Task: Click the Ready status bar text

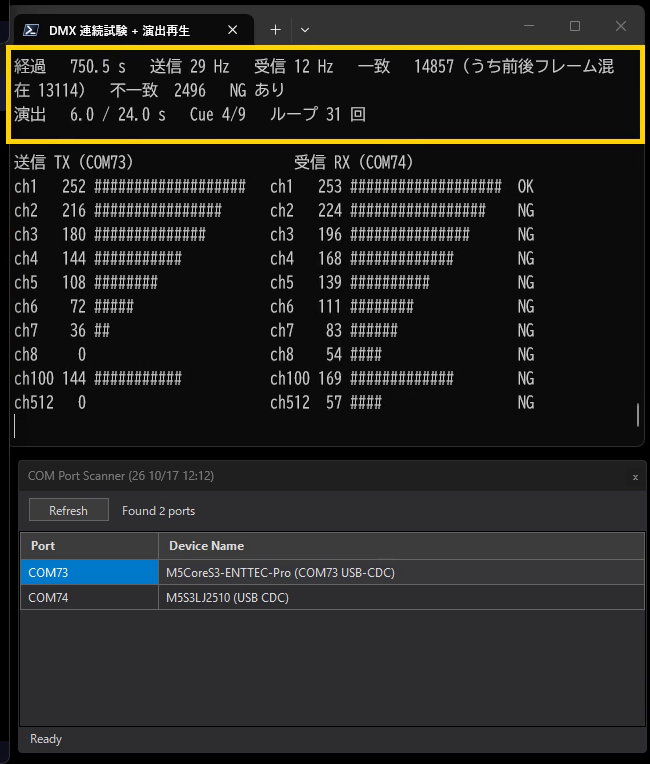Action: click(x=46, y=739)
